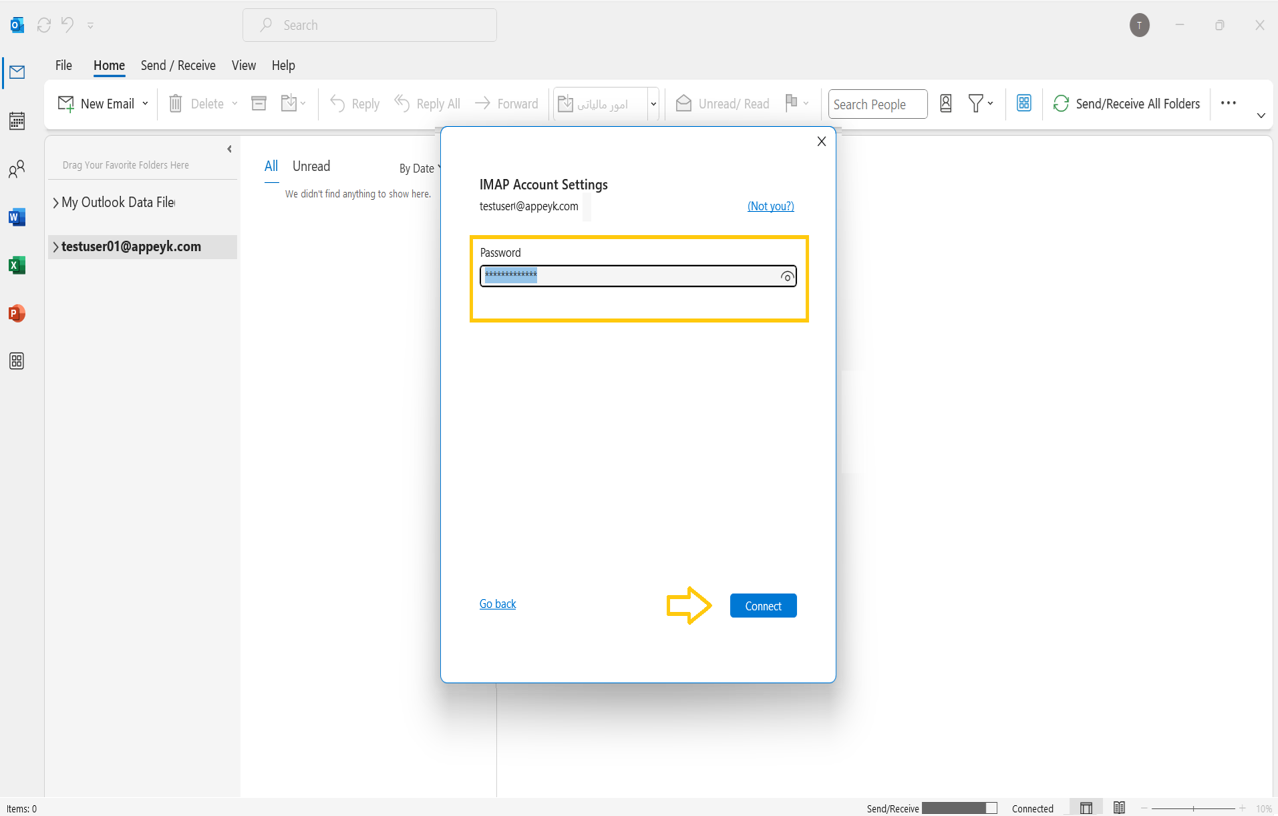The height and width of the screenshot is (816, 1278).
Task: Click the Search People field
Action: (x=877, y=104)
